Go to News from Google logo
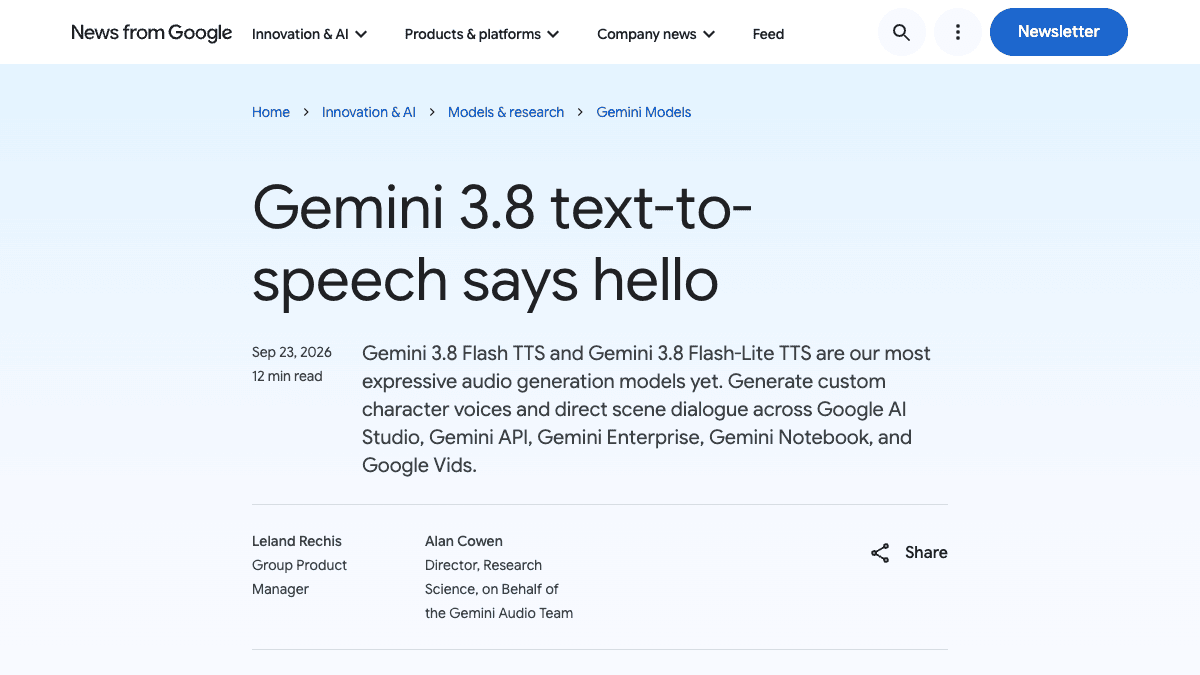 click(152, 33)
